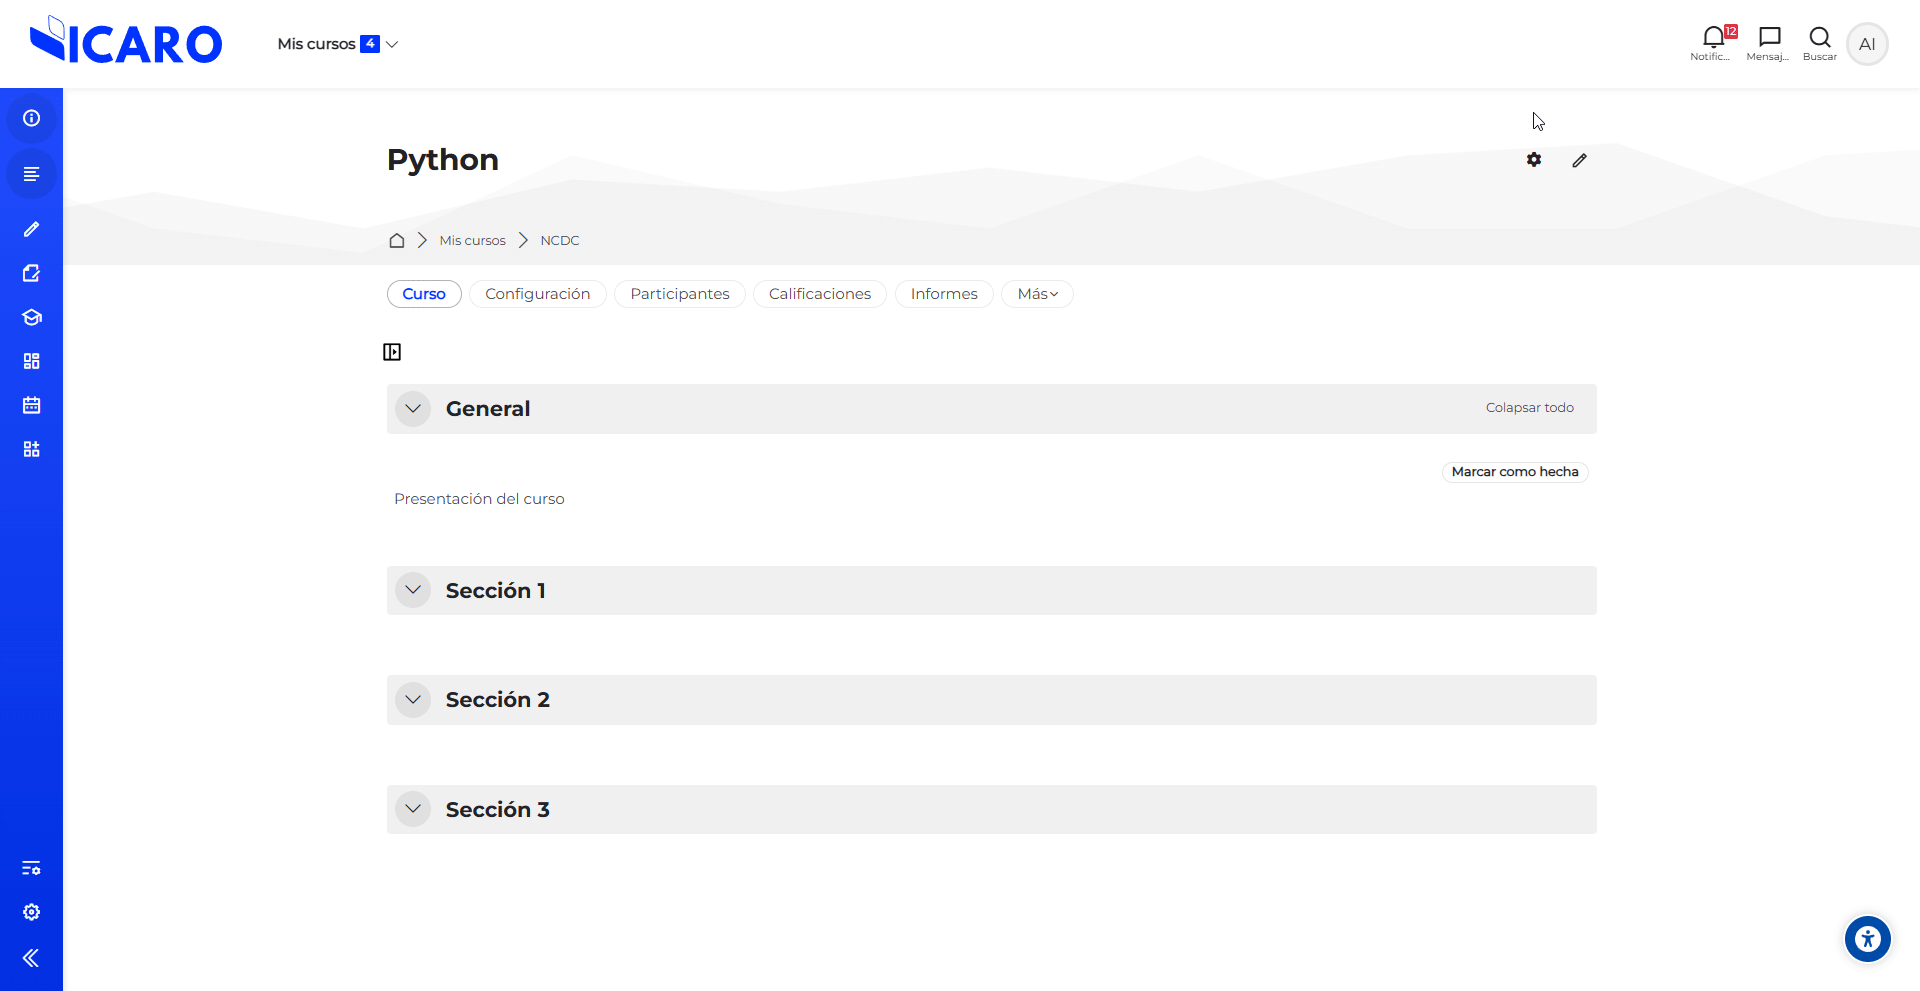The width and height of the screenshot is (1920, 991).
Task: Click the graduation cap icon in the sidebar
Action: pos(31,317)
